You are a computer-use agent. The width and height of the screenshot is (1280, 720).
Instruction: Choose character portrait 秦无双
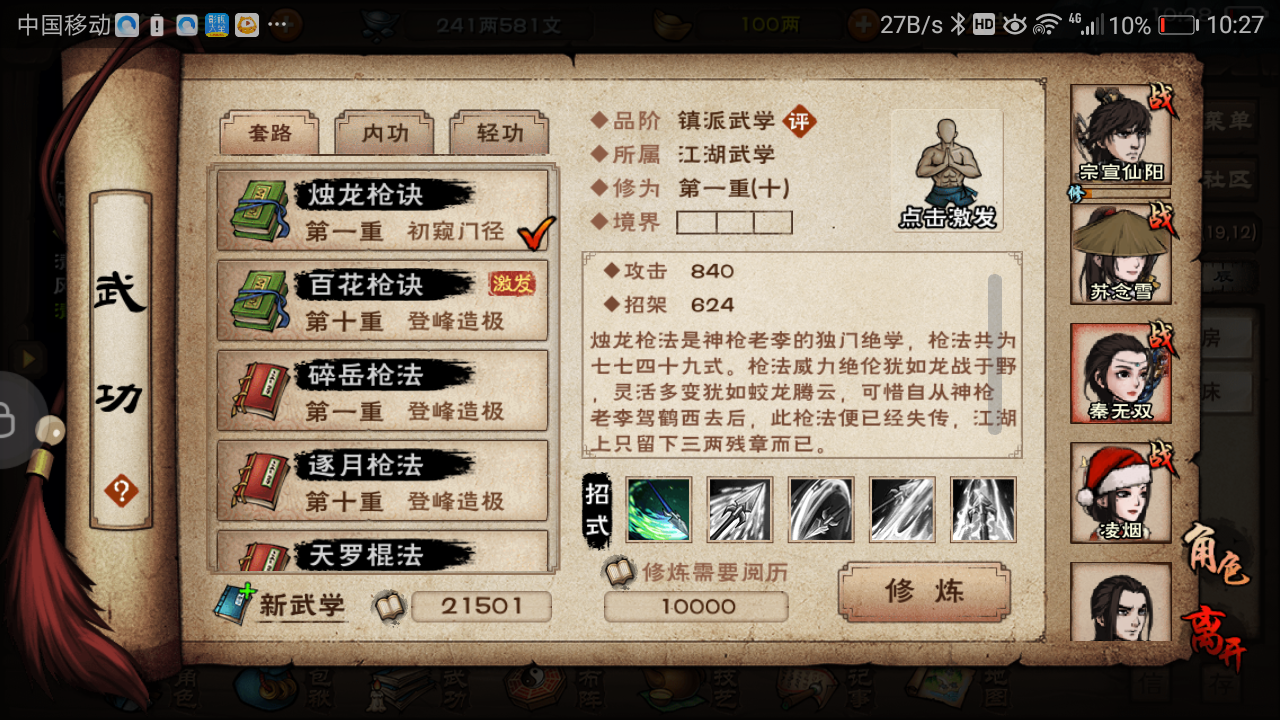(1120, 372)
